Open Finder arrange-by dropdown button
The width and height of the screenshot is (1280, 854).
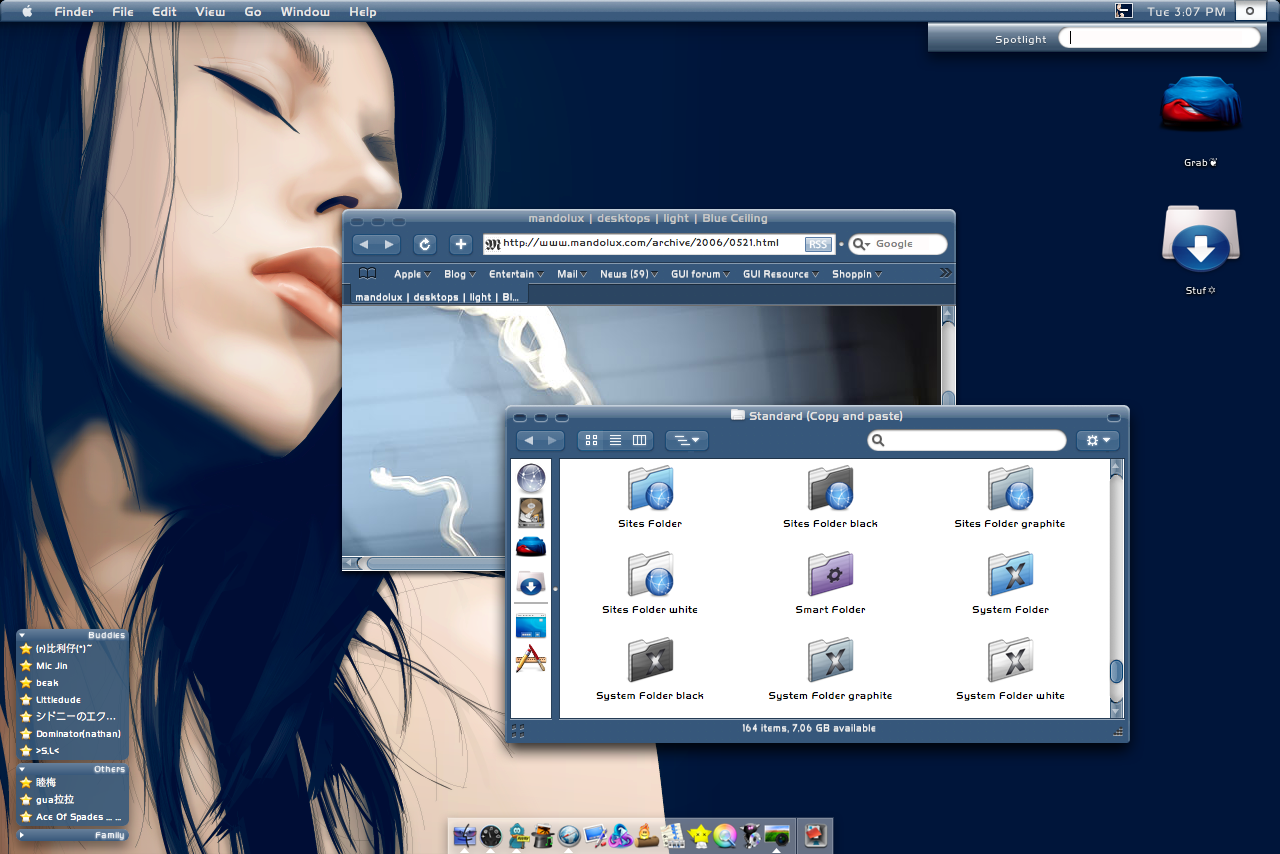pos(687,440)
